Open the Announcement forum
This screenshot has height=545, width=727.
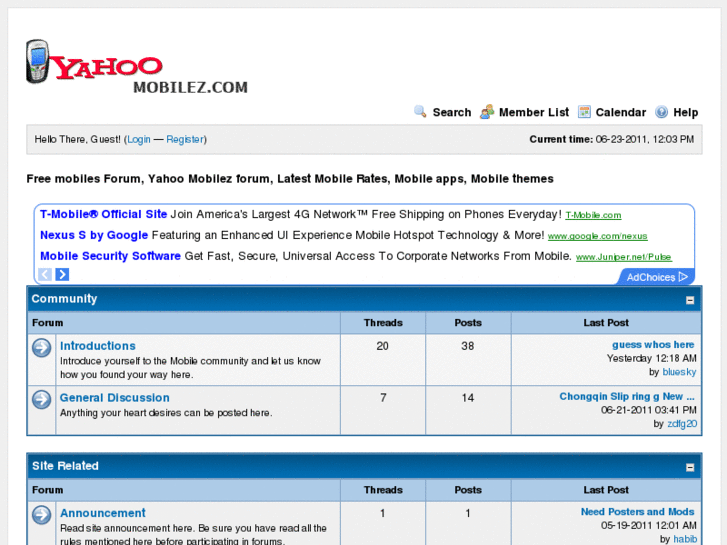pos(102,513)
